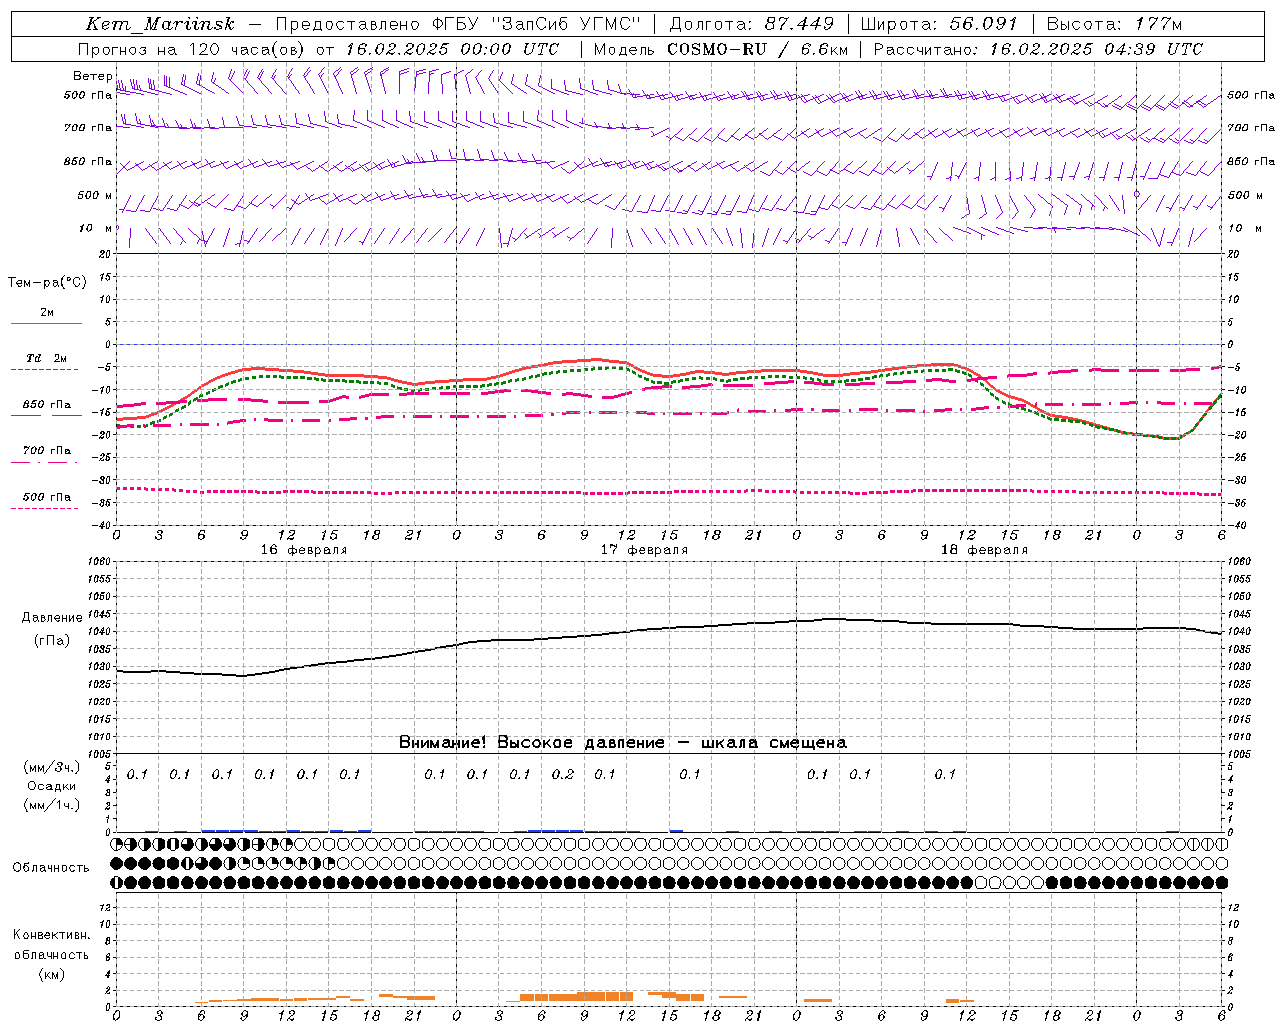This screenshot has height=1024, width=1280.
Task: Click the '(мм/1ч.)' precipitation unit label
Action: coord(51,805)
